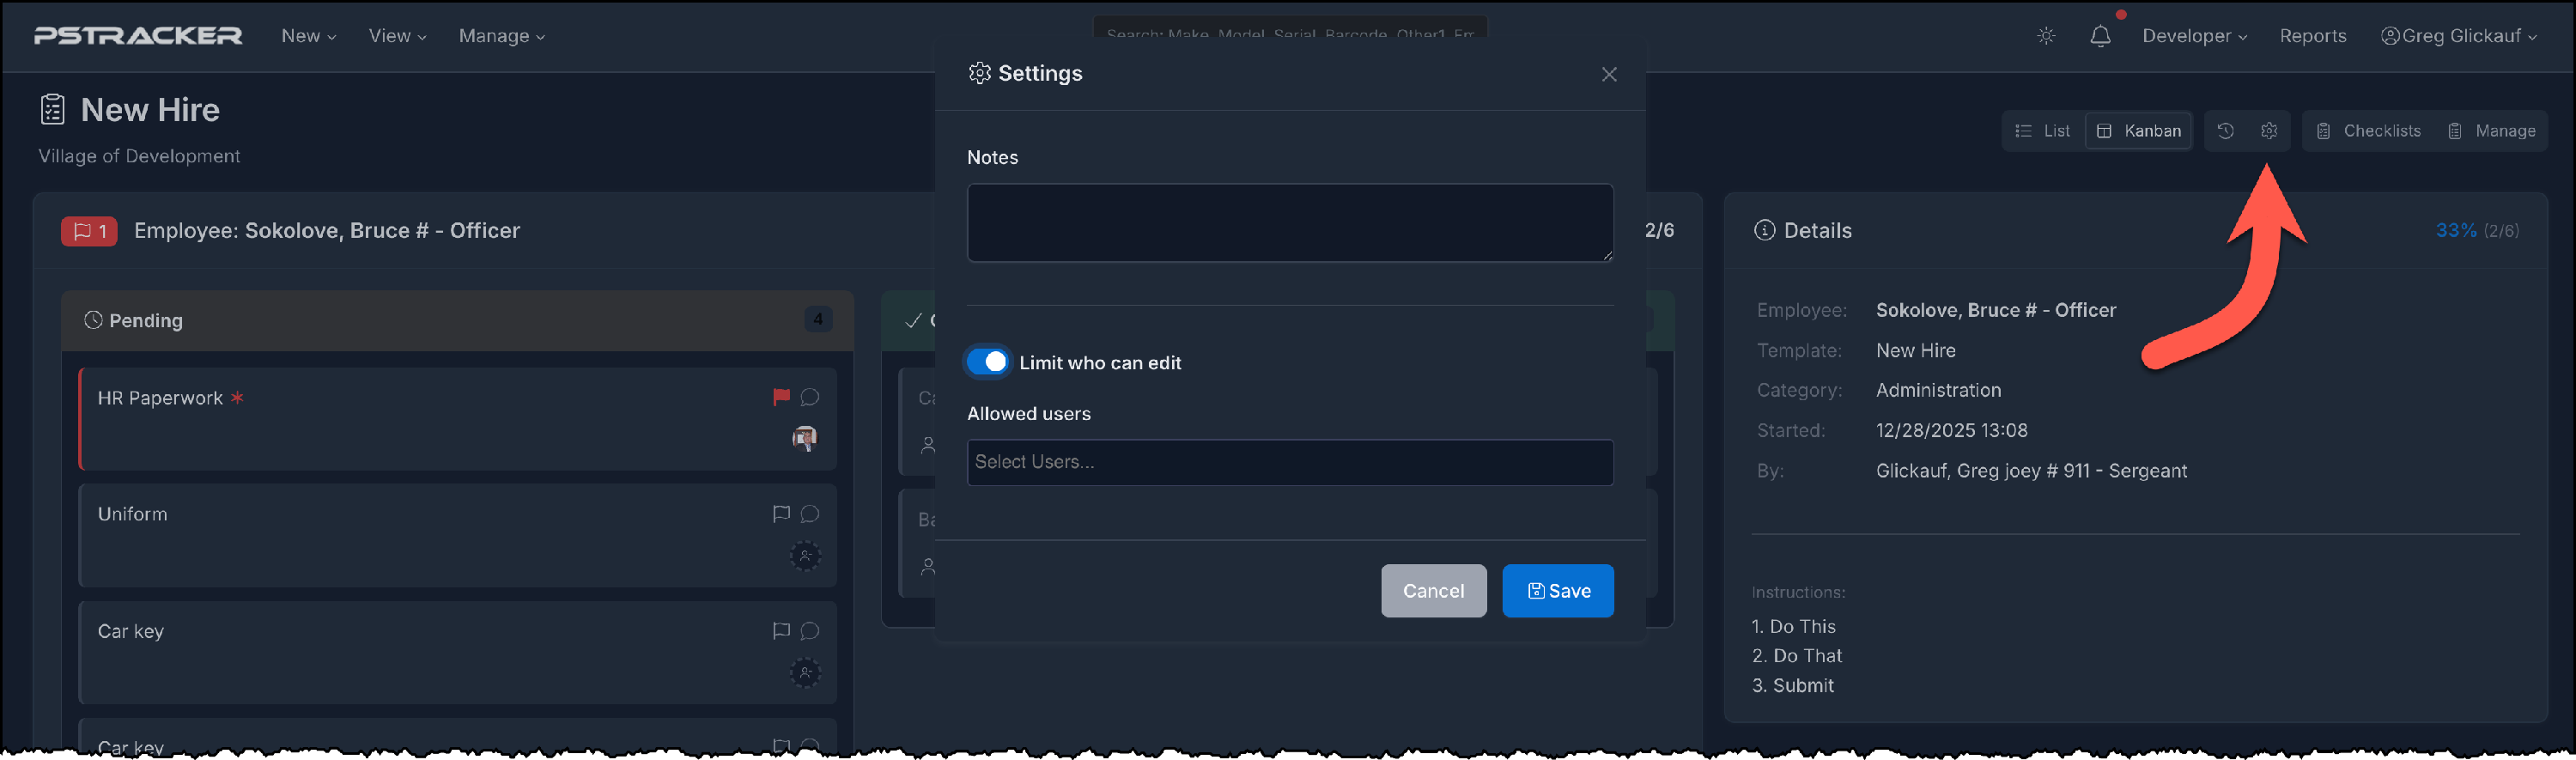2576x760 pixels.
Task: Switch to Kanban view
Action: pyautogui.click(x=2138, y=131)
